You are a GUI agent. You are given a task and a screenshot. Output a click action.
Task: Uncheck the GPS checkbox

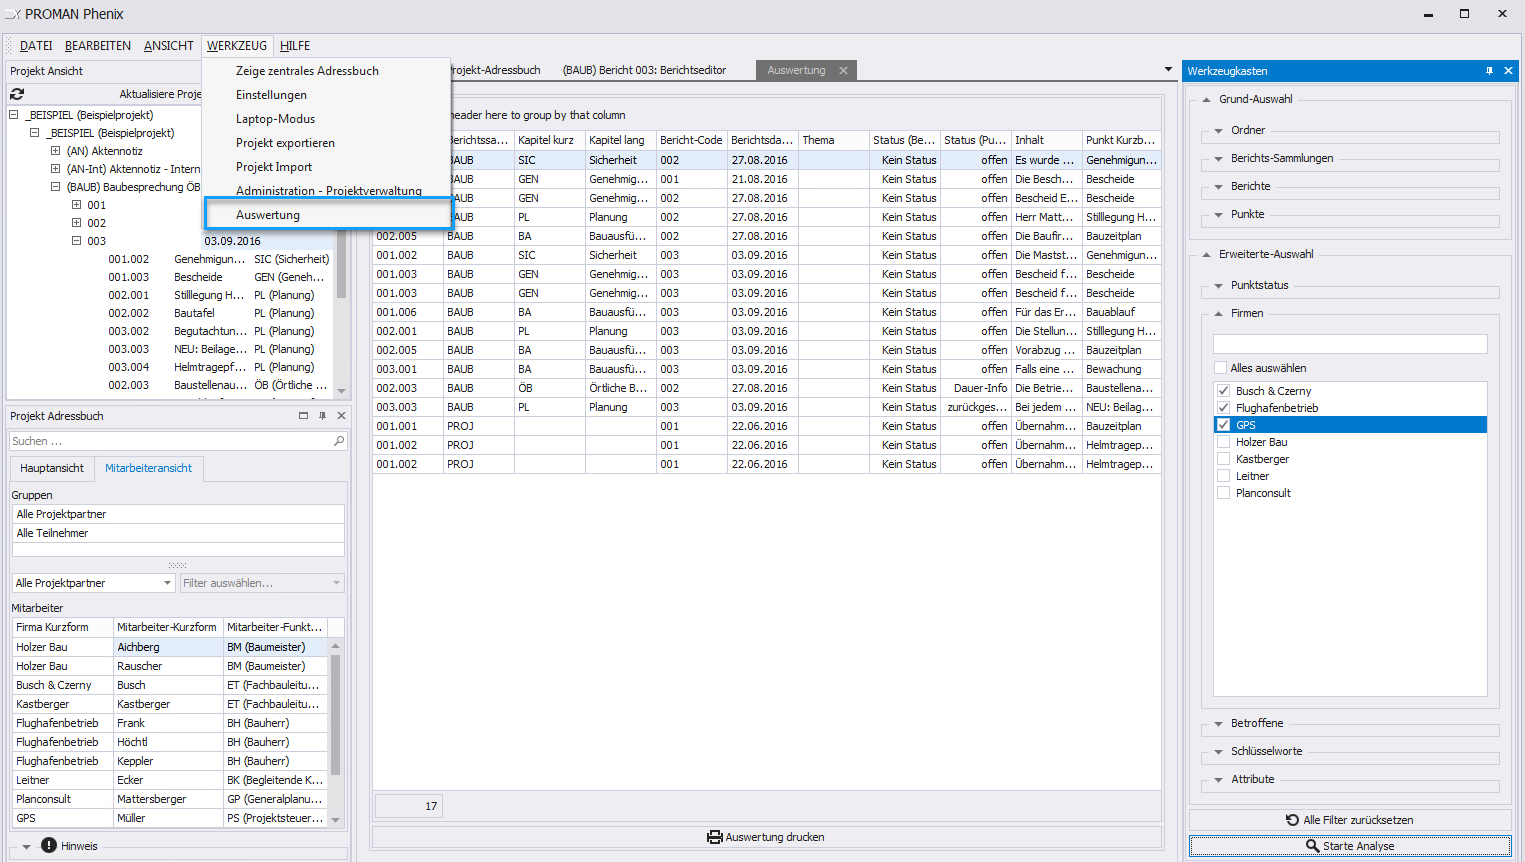coord(1223,425)
